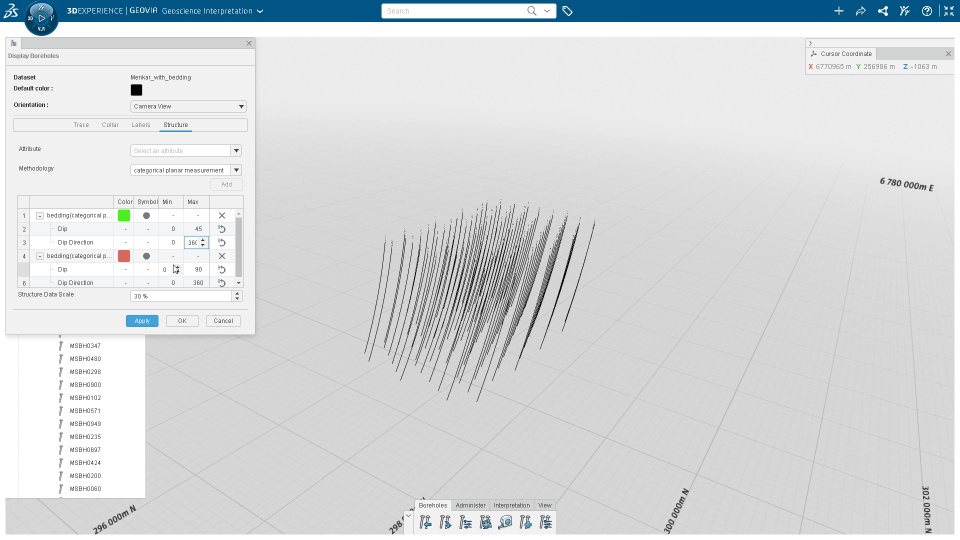This screenshot has height=540, width=960.
Task: Open the app title dropdown chevron
Action: tap(260, 11)
